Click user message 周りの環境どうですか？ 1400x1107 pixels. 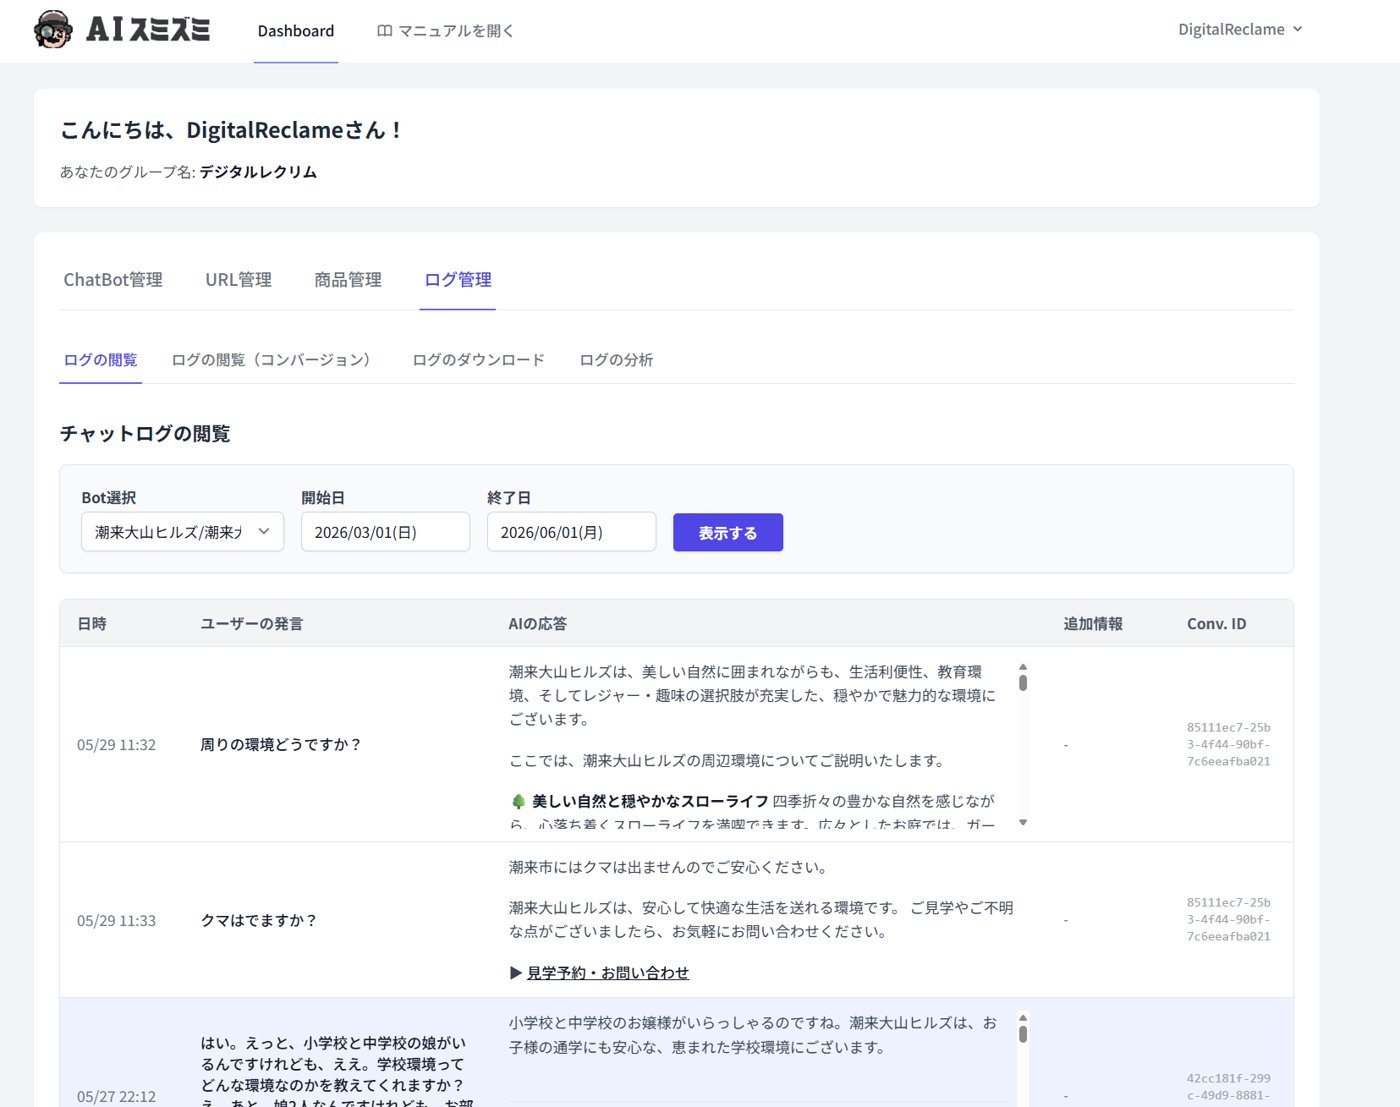pyautogui.click(x=281, y=745)
